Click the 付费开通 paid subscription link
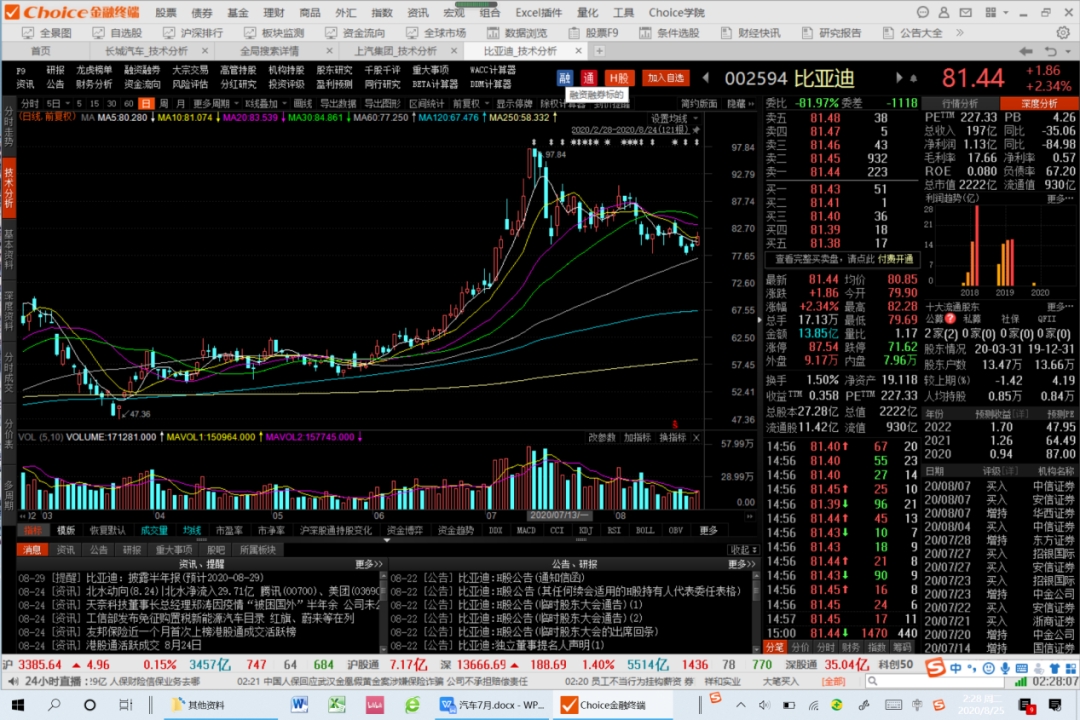This screenshot has height=720, width=1080. click(895, 259)
